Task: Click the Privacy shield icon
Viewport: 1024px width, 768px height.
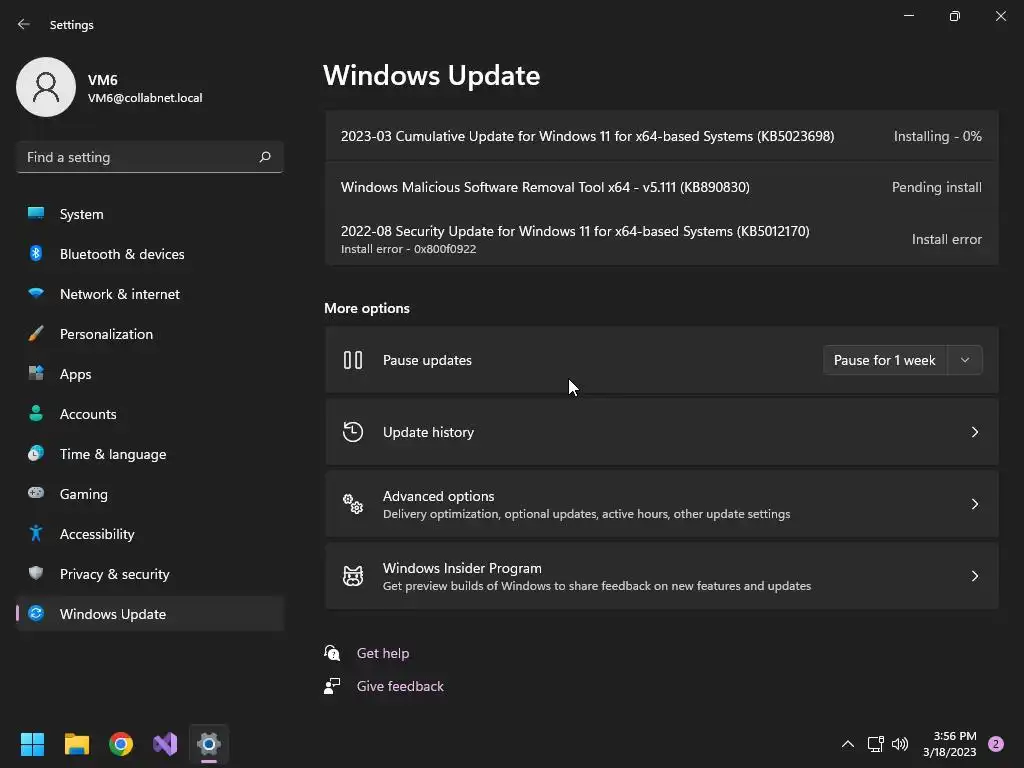Action: point(36,573)
